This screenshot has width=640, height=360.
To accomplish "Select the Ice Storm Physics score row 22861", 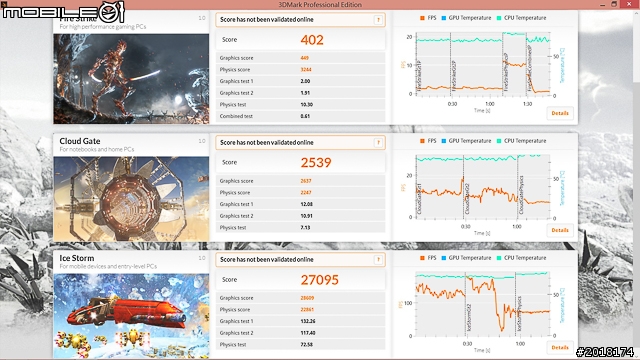I will click(300, 310).
